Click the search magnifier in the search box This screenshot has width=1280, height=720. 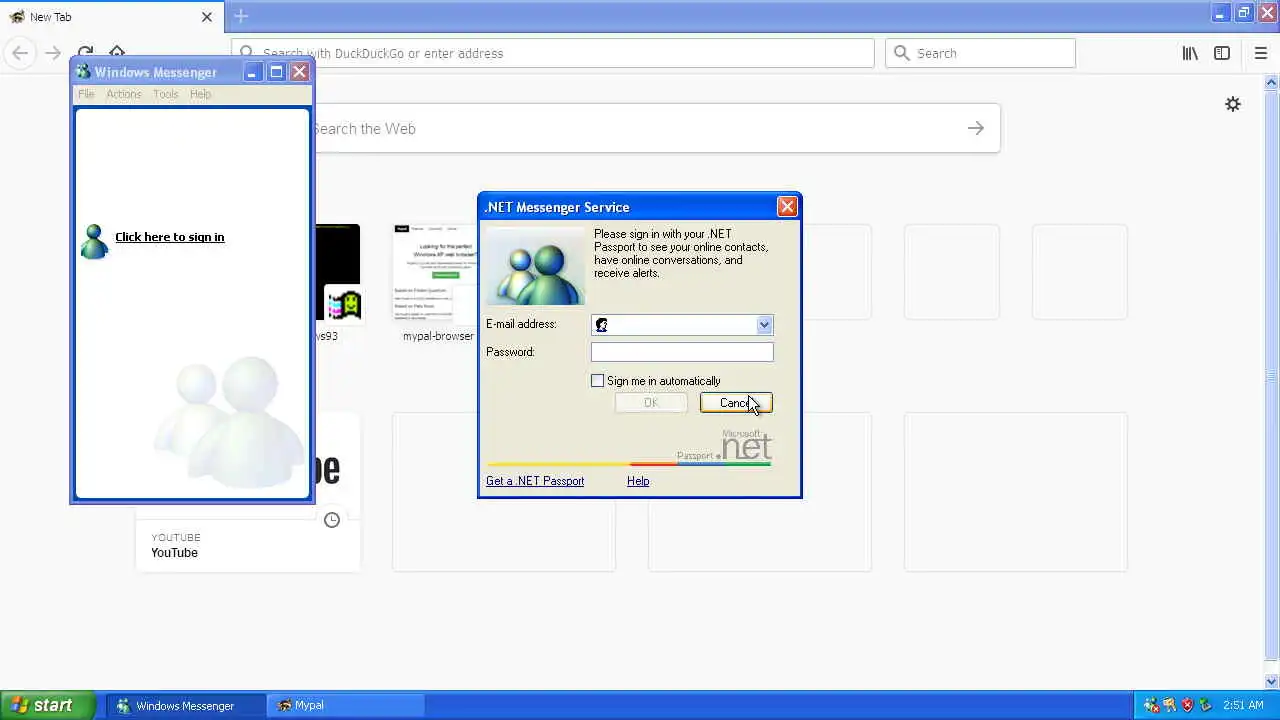pyautogui.click(x=902, y=53)
